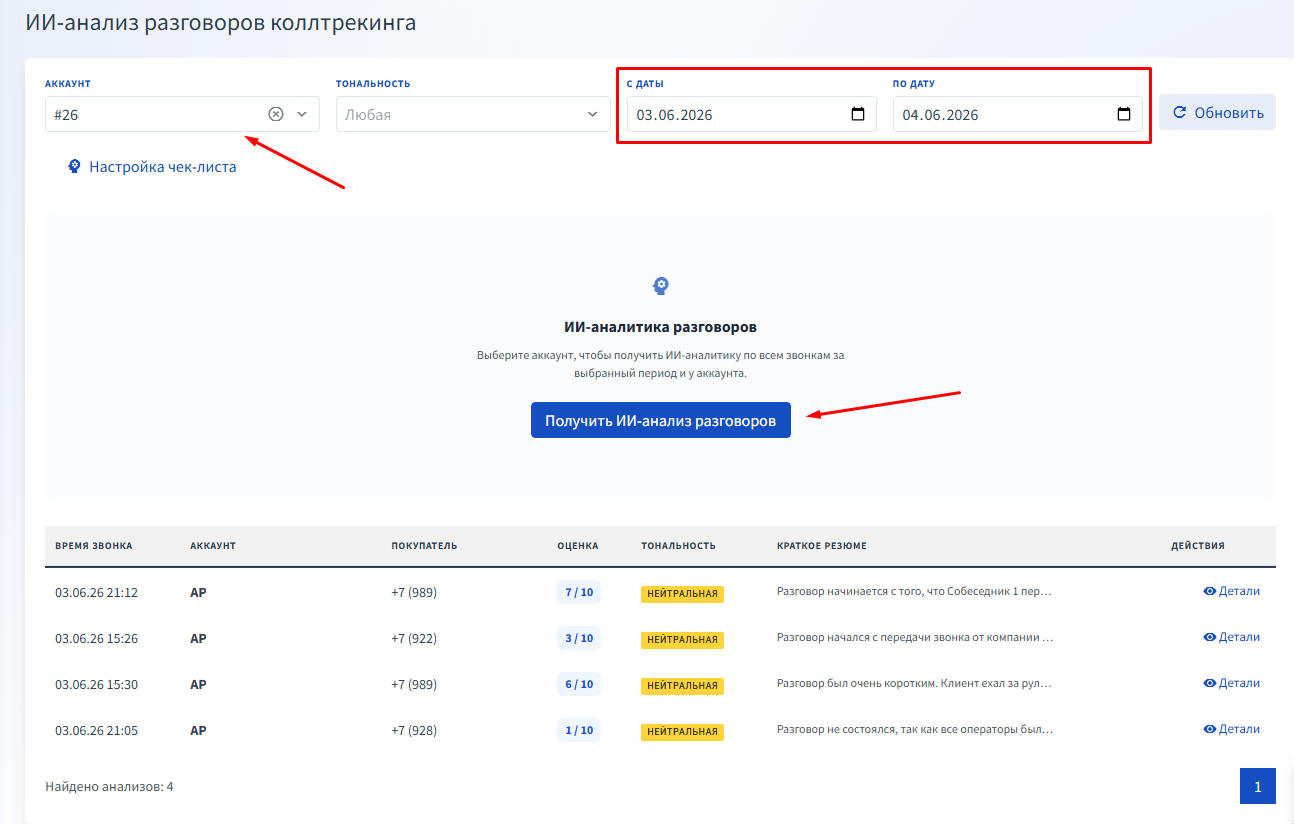Viewport: 1294px width, 824px height.
Task: Expand the Аккаунт dropdown chevron
Action: coord(302,114)
